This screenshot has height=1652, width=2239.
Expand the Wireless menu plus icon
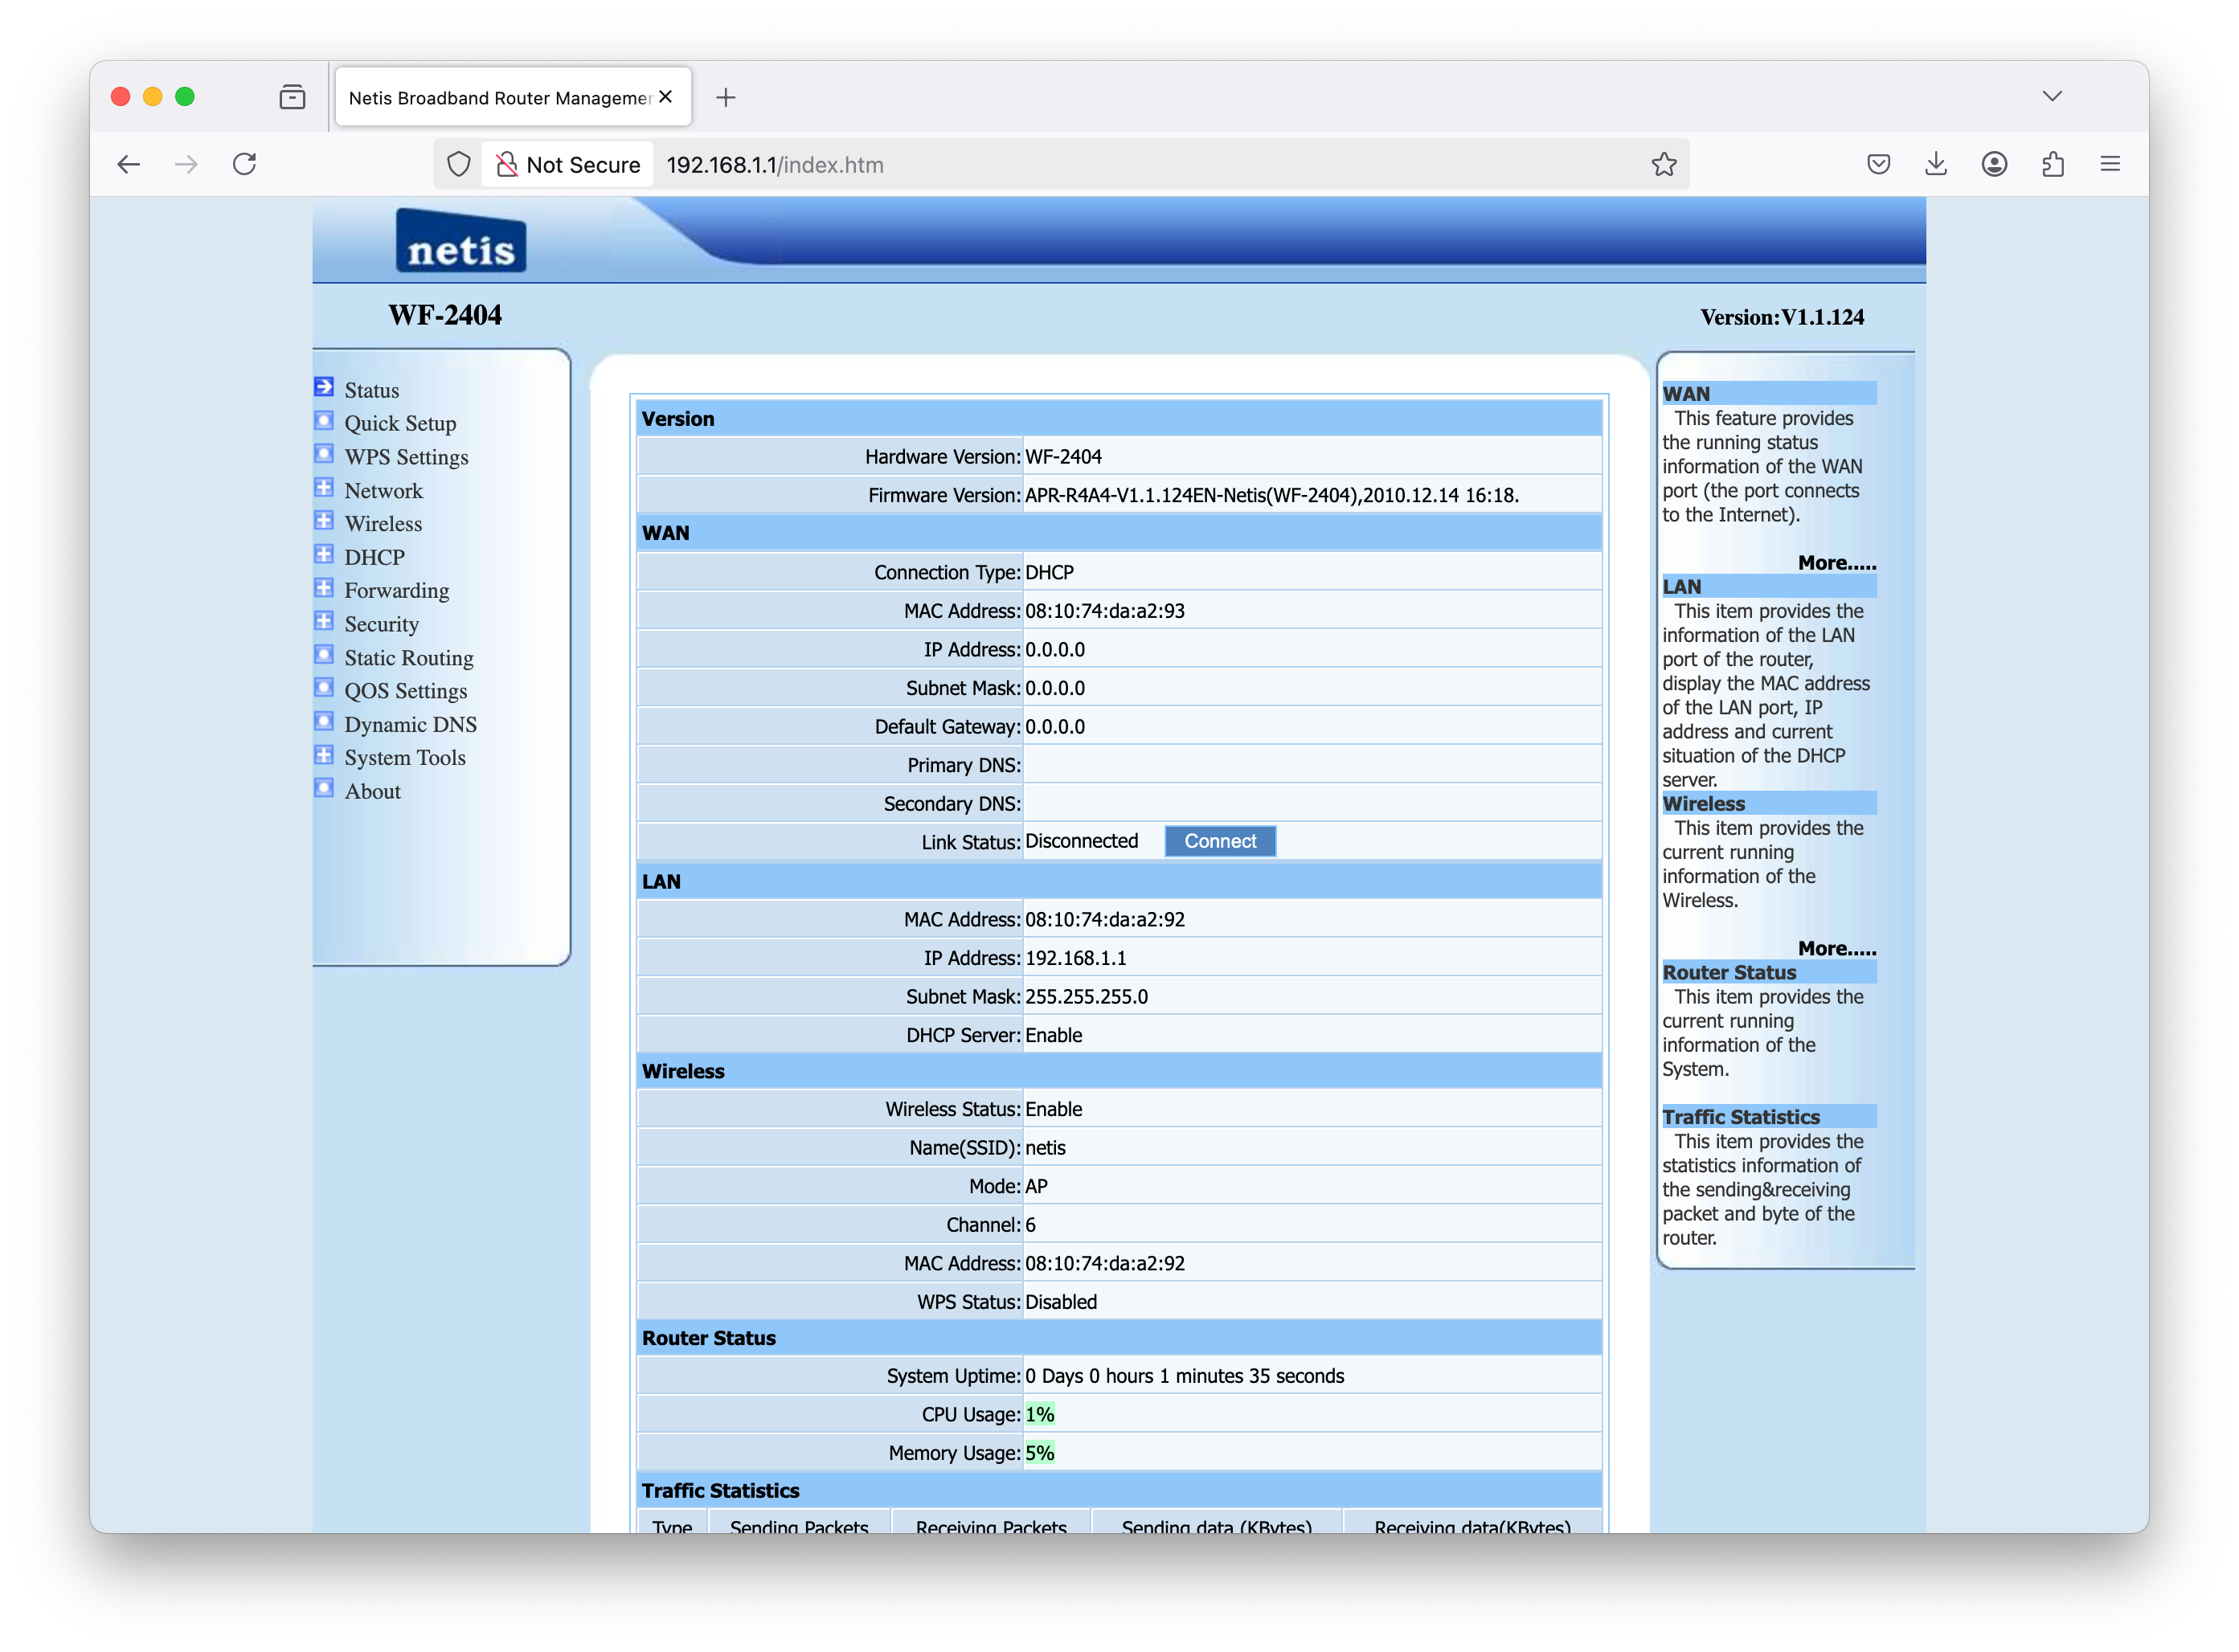click(x=324, y=521)
